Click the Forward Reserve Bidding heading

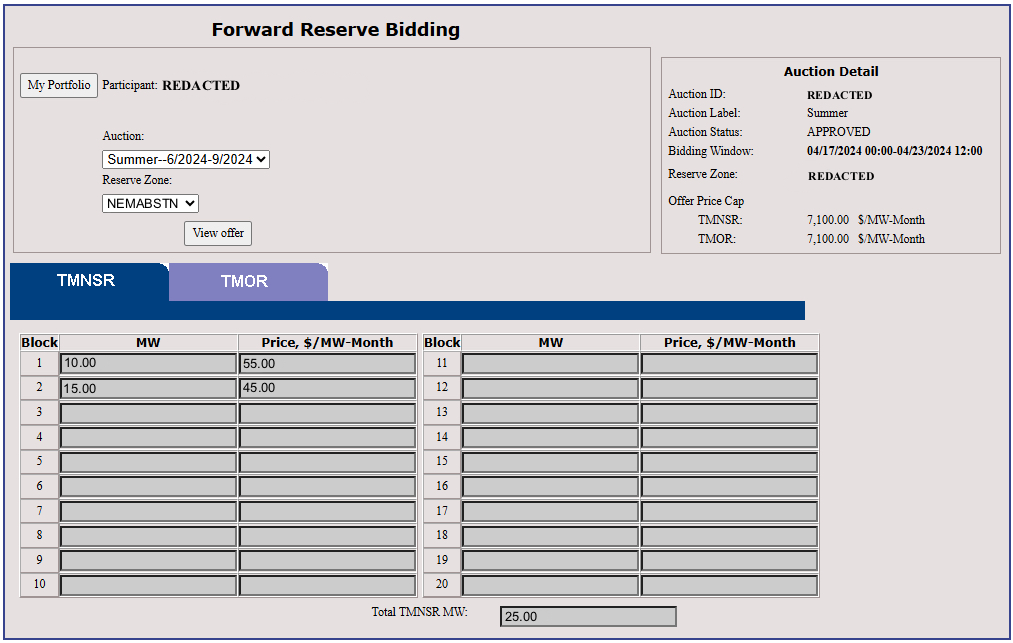pos(336,30)
